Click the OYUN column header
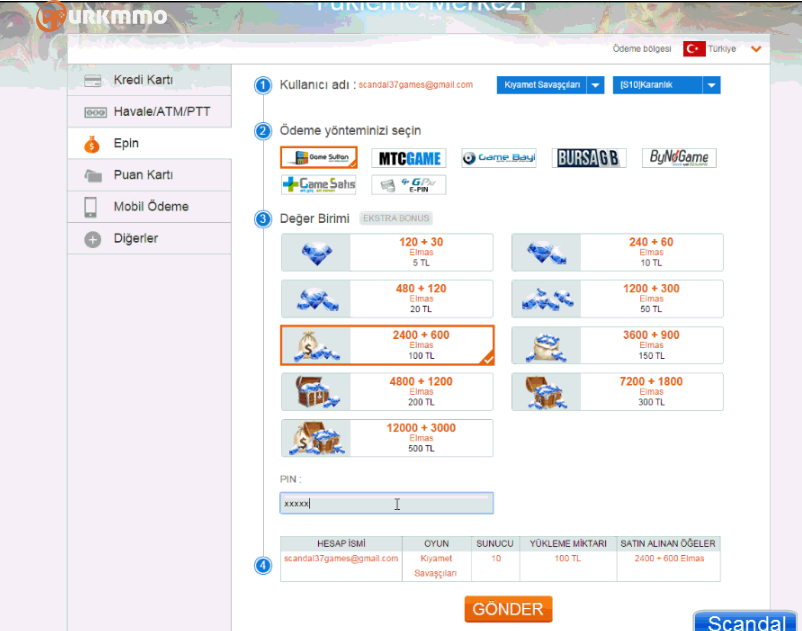This screenshot has height=631, width=802. (x=436, y=544)
